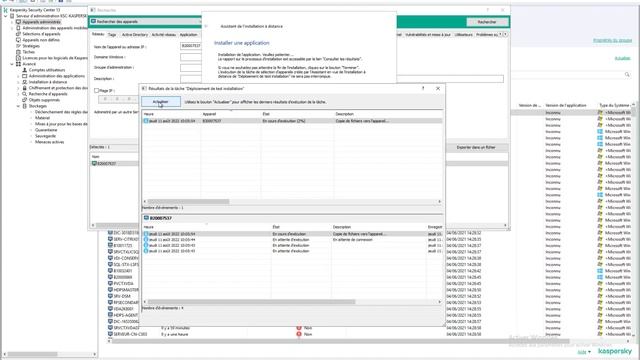This screenshot has height=360, width=640.
Task: Click red status icon on SERVEUR-CN-C503 row
Action: coord(299,334)
